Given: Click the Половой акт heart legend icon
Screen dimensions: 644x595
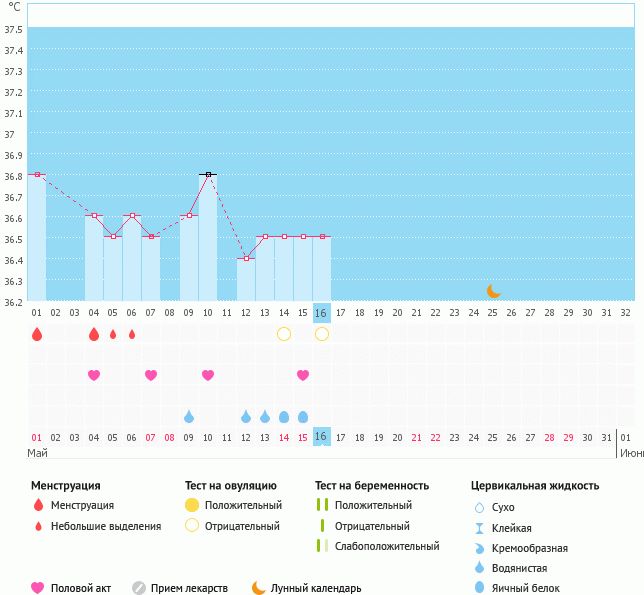Looking at the screenshot, I should click(x=39, y=588).
